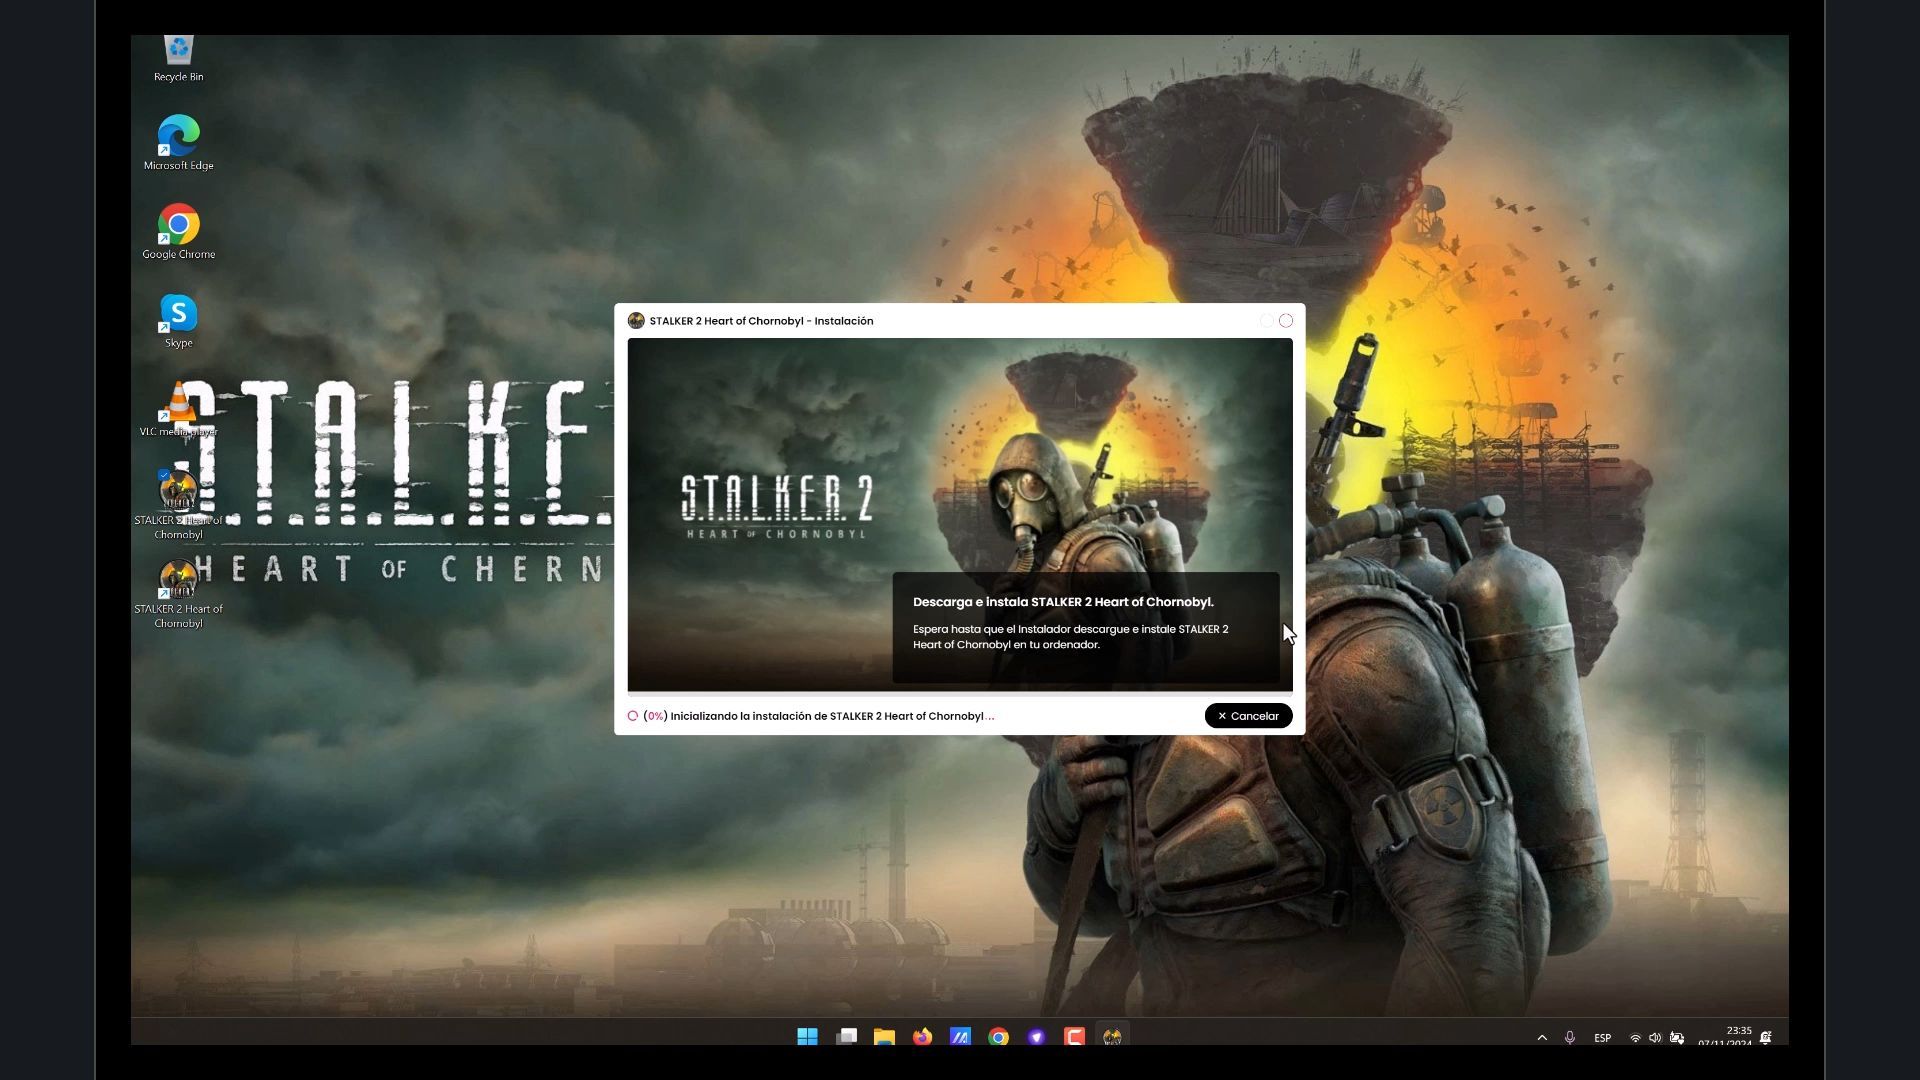Select the Google Chrome desktop shortcut
This screenshot has height=1080, width=1920.
pyautogui.click(x=178, y=232)
